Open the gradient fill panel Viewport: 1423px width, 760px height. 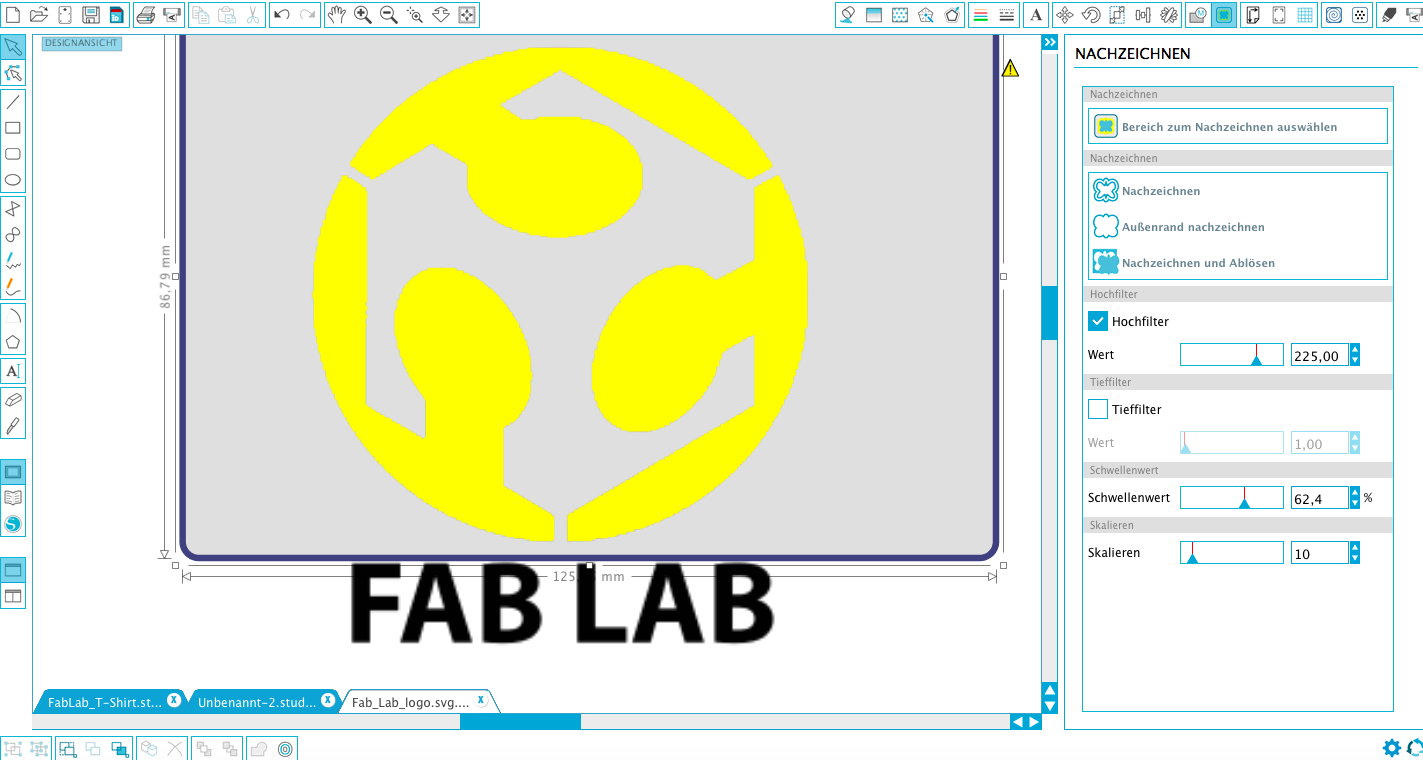(x=873, y=14)
